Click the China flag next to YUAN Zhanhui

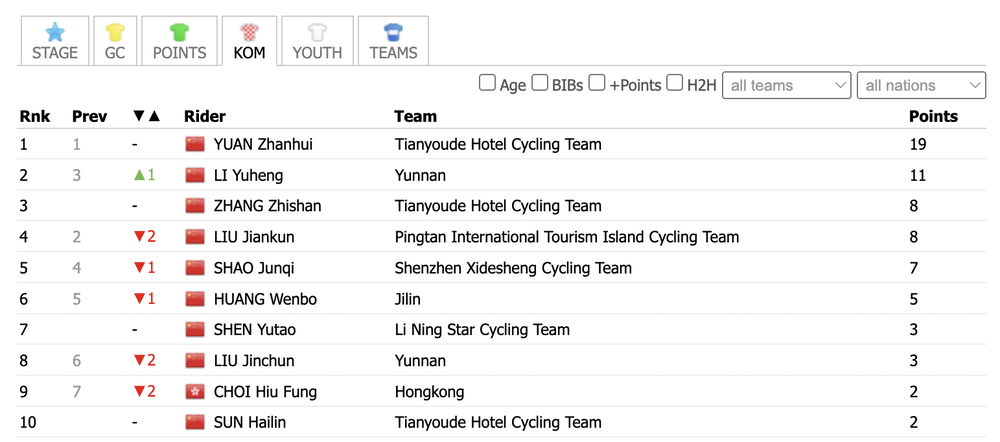point(195,144)
